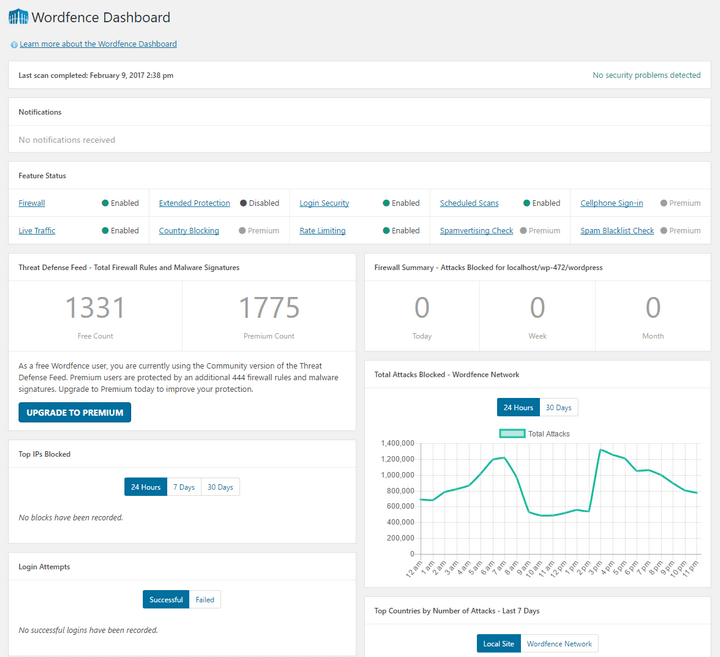Viewport: 720px width, 657px height.
Task: Click the 1331 Free Count number
Action: (x=95, y=307)
